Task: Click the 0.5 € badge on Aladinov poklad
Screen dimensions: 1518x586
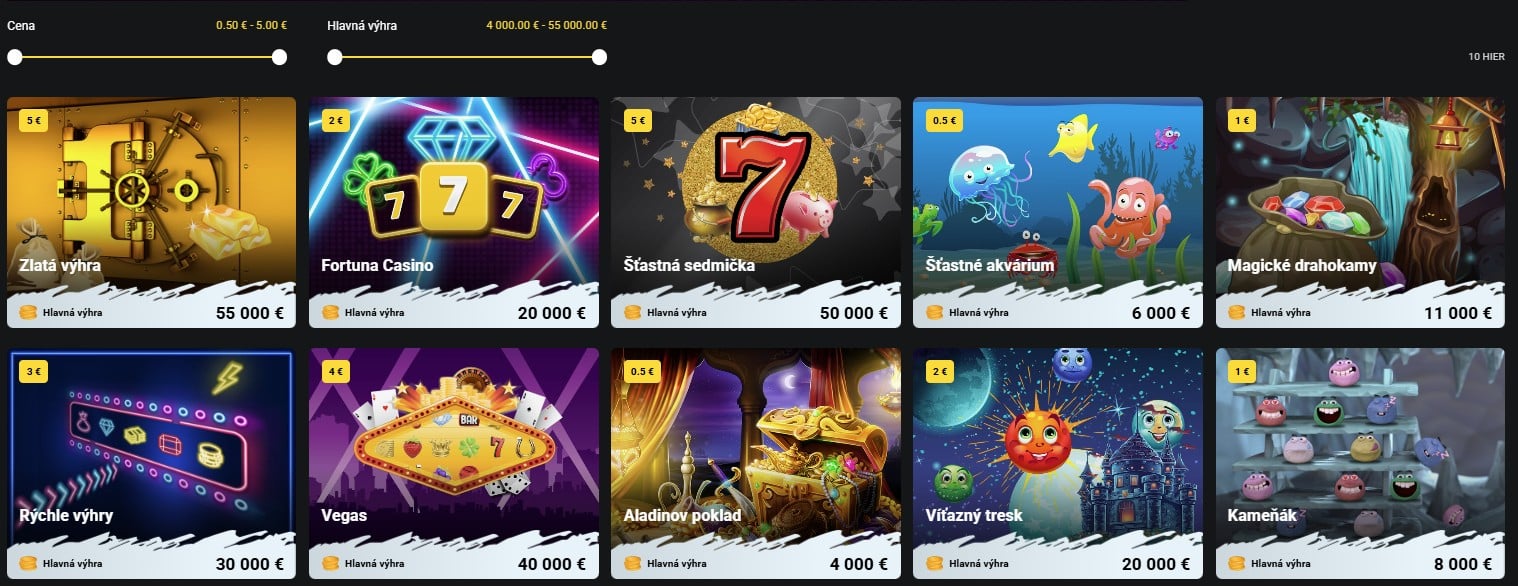Action: 643,372
